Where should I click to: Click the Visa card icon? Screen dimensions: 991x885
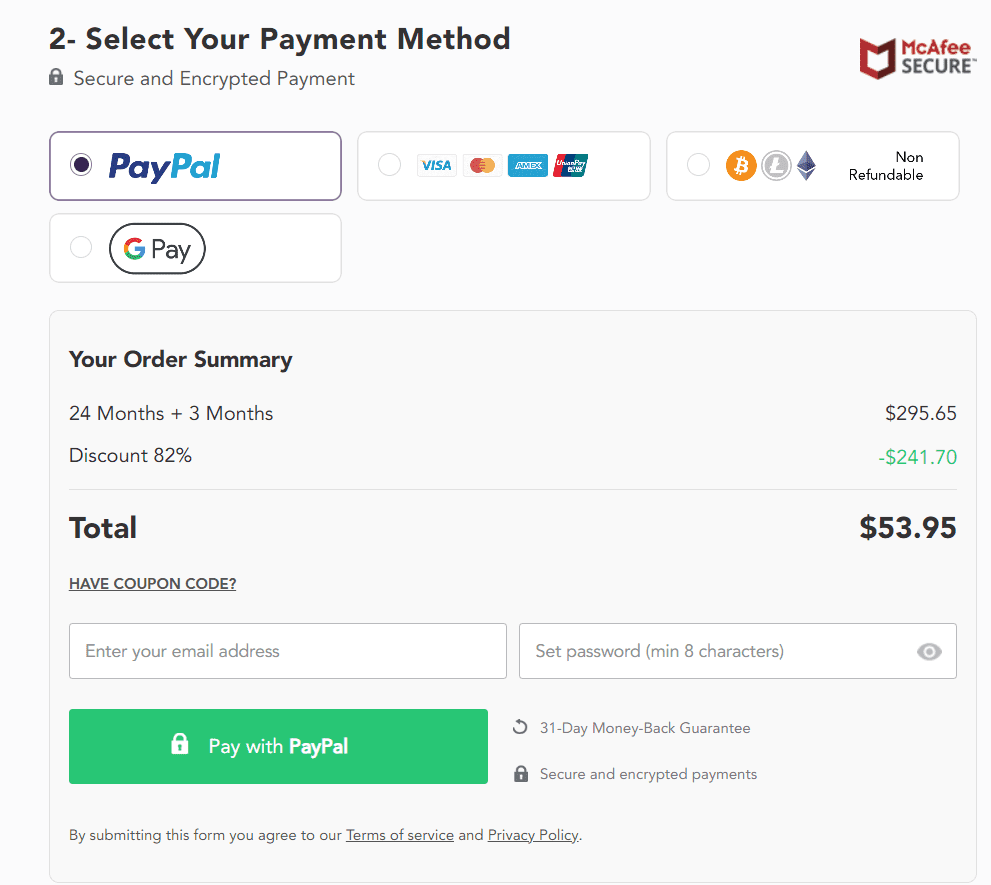click(x=436, y=166)
